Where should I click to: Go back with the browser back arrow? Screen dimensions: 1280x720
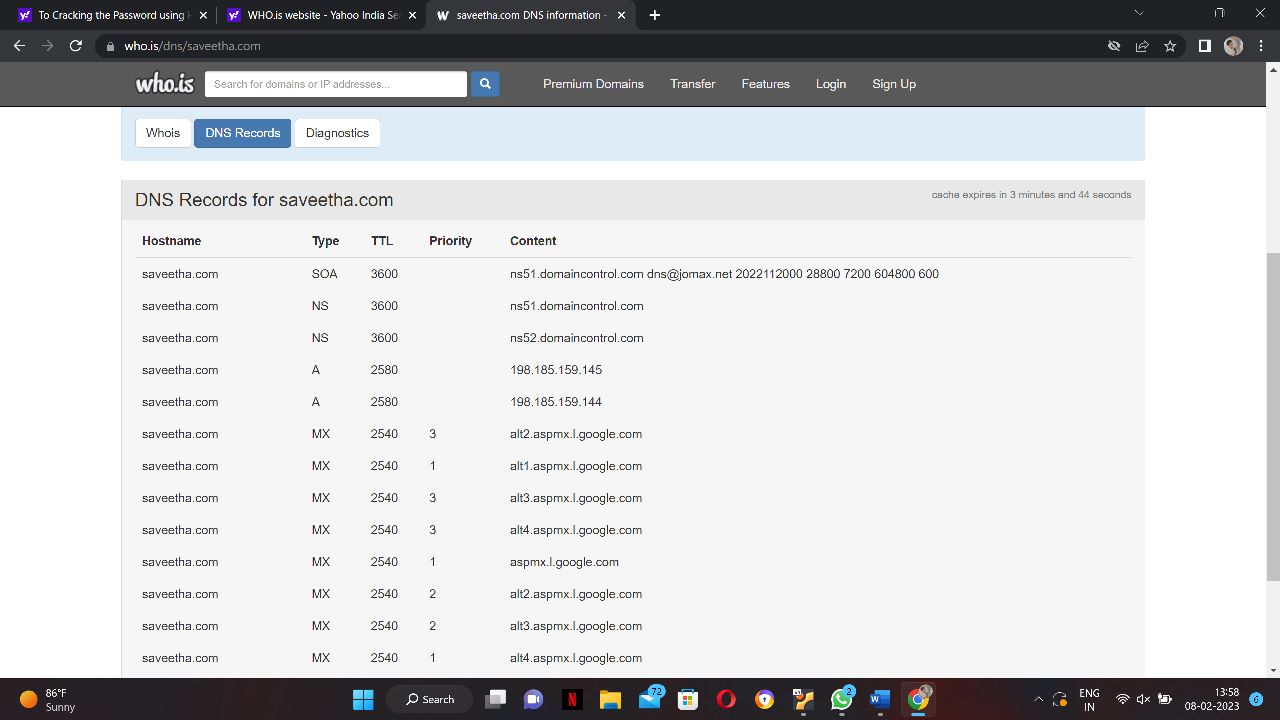[19, 45]
